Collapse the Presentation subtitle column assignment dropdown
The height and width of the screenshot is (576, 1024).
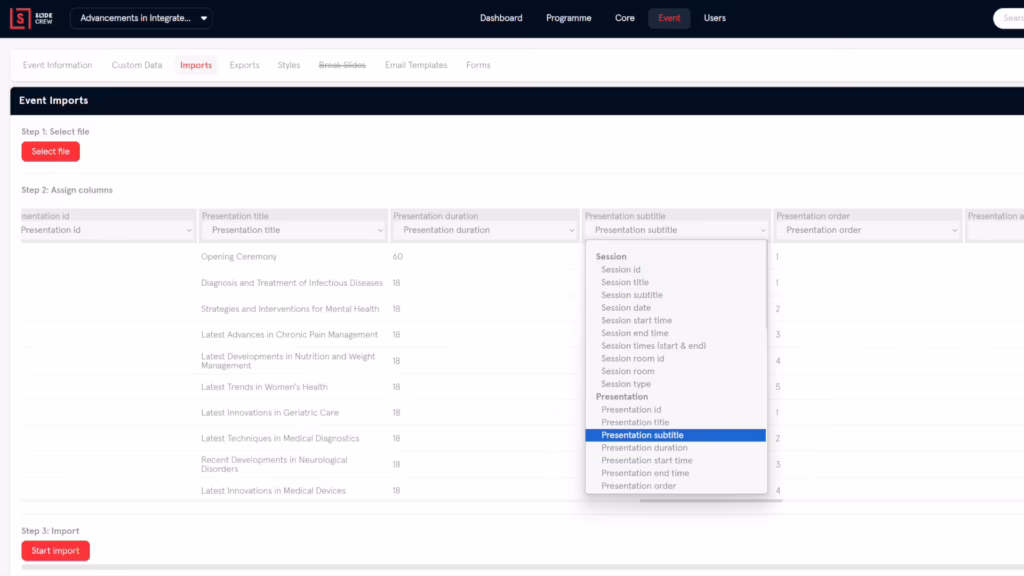point(676,230)
